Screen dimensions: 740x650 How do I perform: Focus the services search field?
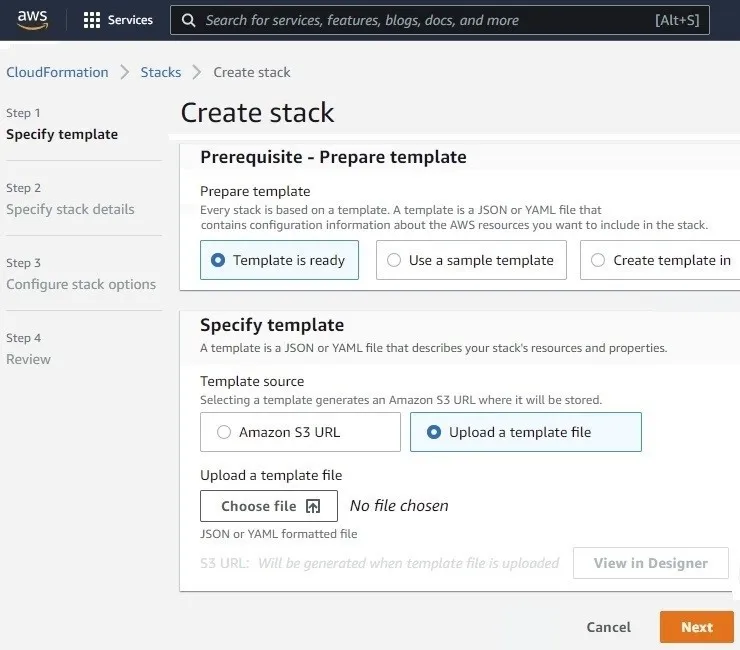pyautogui.click(x=439, y=20)
